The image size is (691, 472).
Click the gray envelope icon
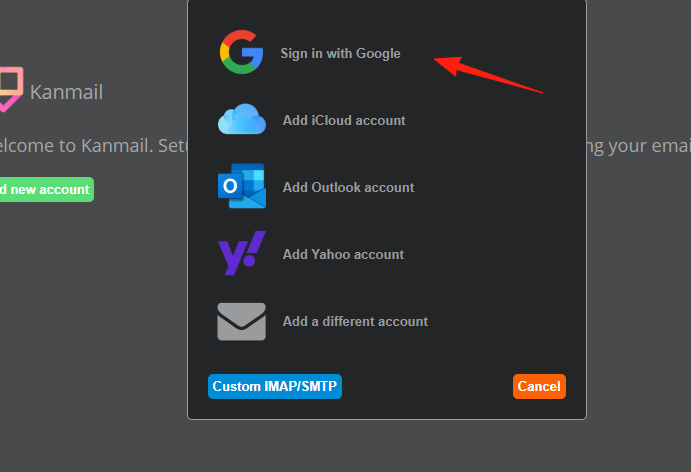241,322
